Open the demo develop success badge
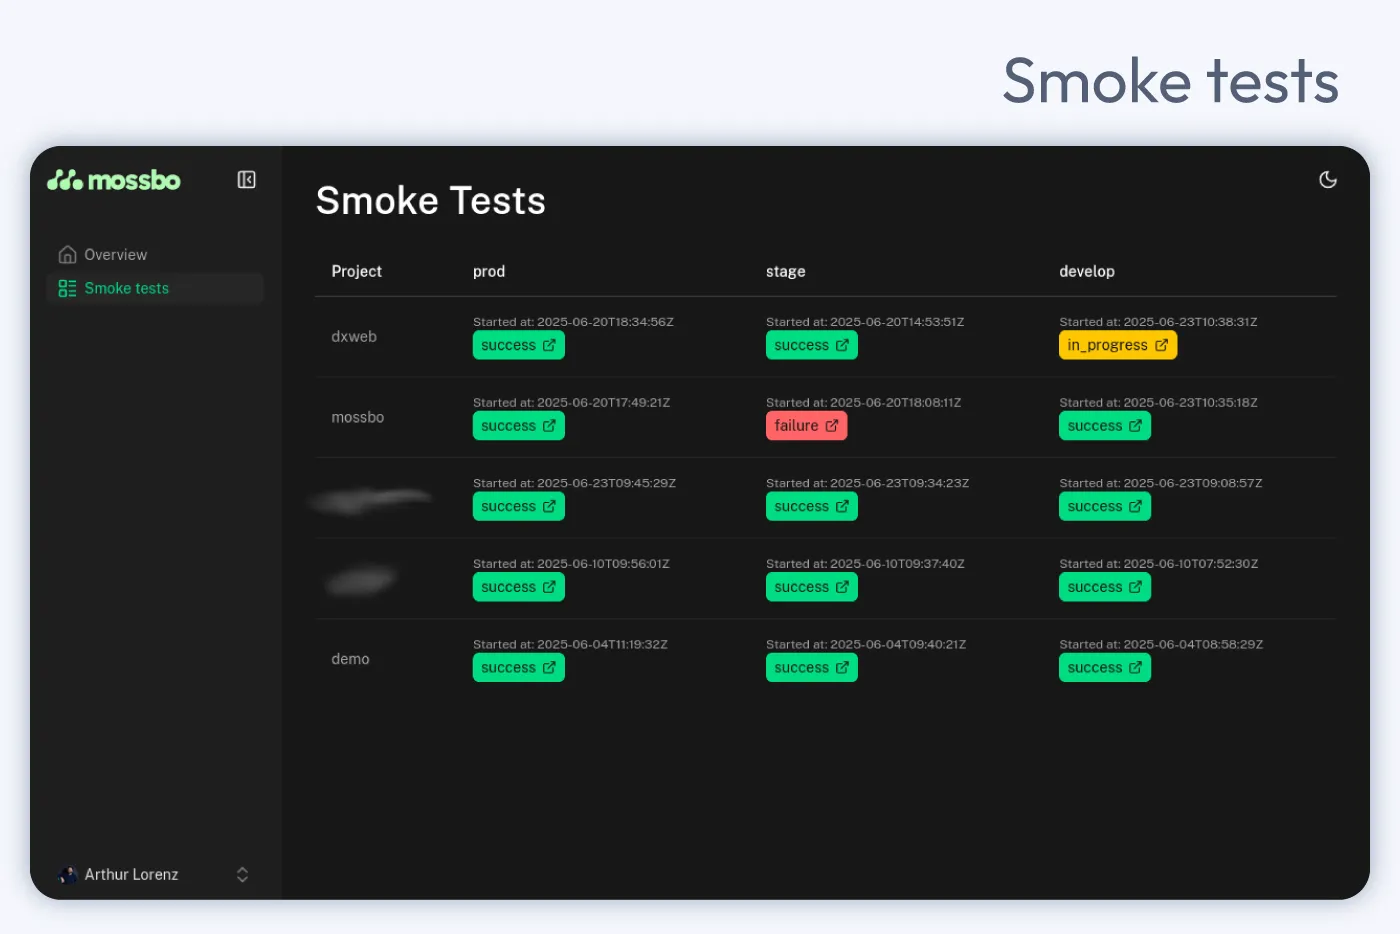 1104,667
